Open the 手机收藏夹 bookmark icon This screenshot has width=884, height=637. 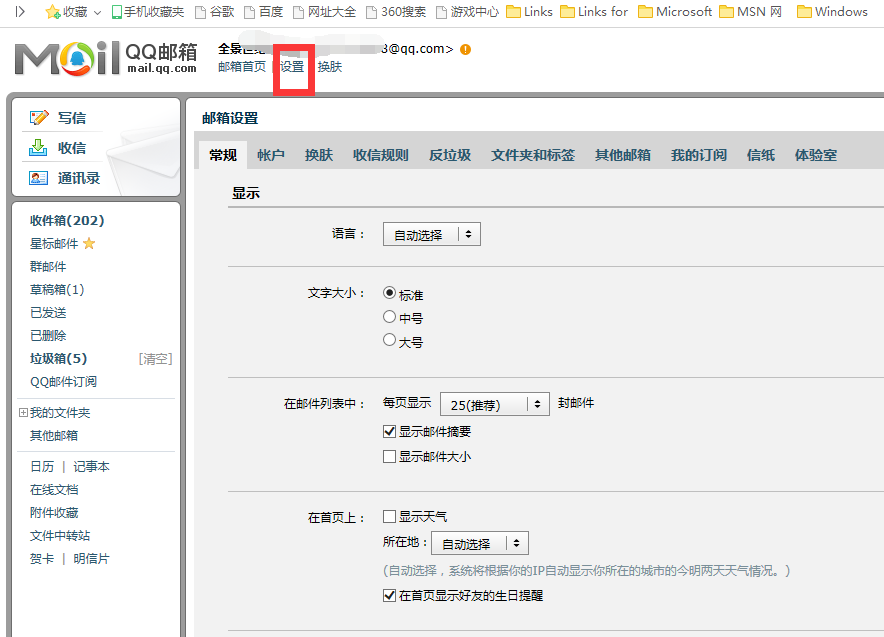[117, 12]
